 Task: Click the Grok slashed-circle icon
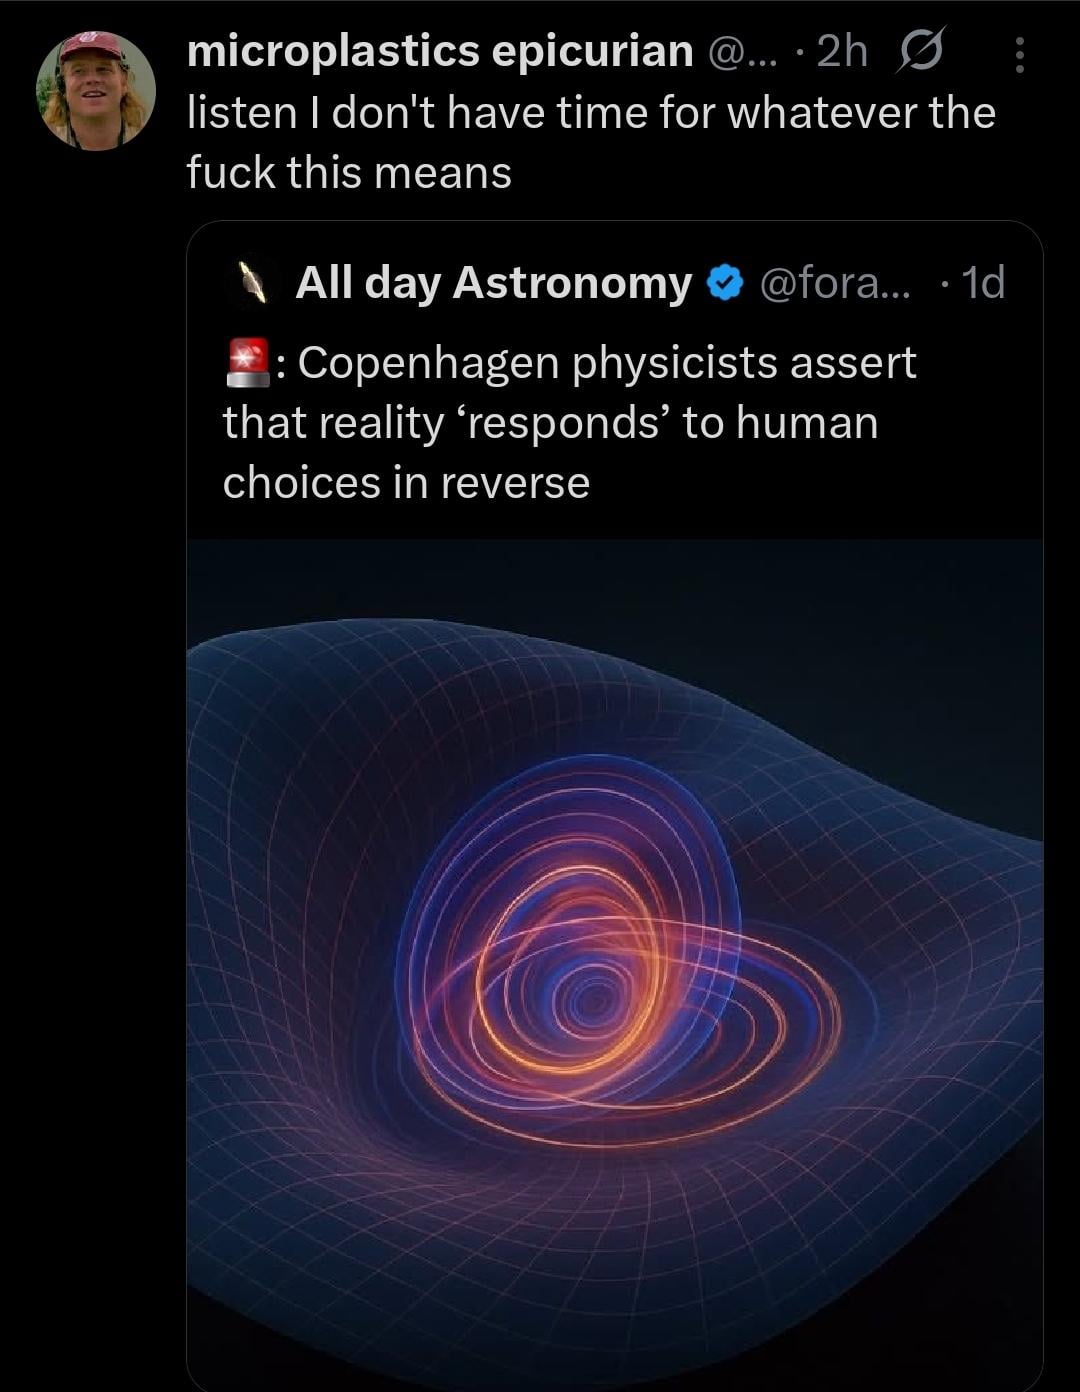pos(919,52)
